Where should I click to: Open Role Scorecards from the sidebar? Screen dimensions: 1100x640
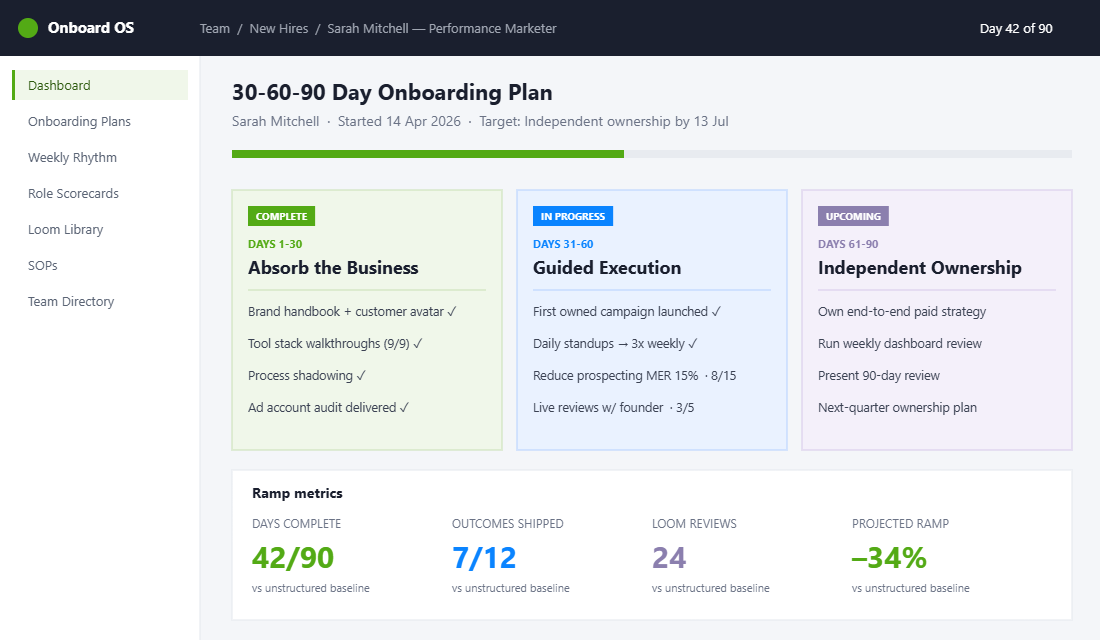click(x=74, y=193)
